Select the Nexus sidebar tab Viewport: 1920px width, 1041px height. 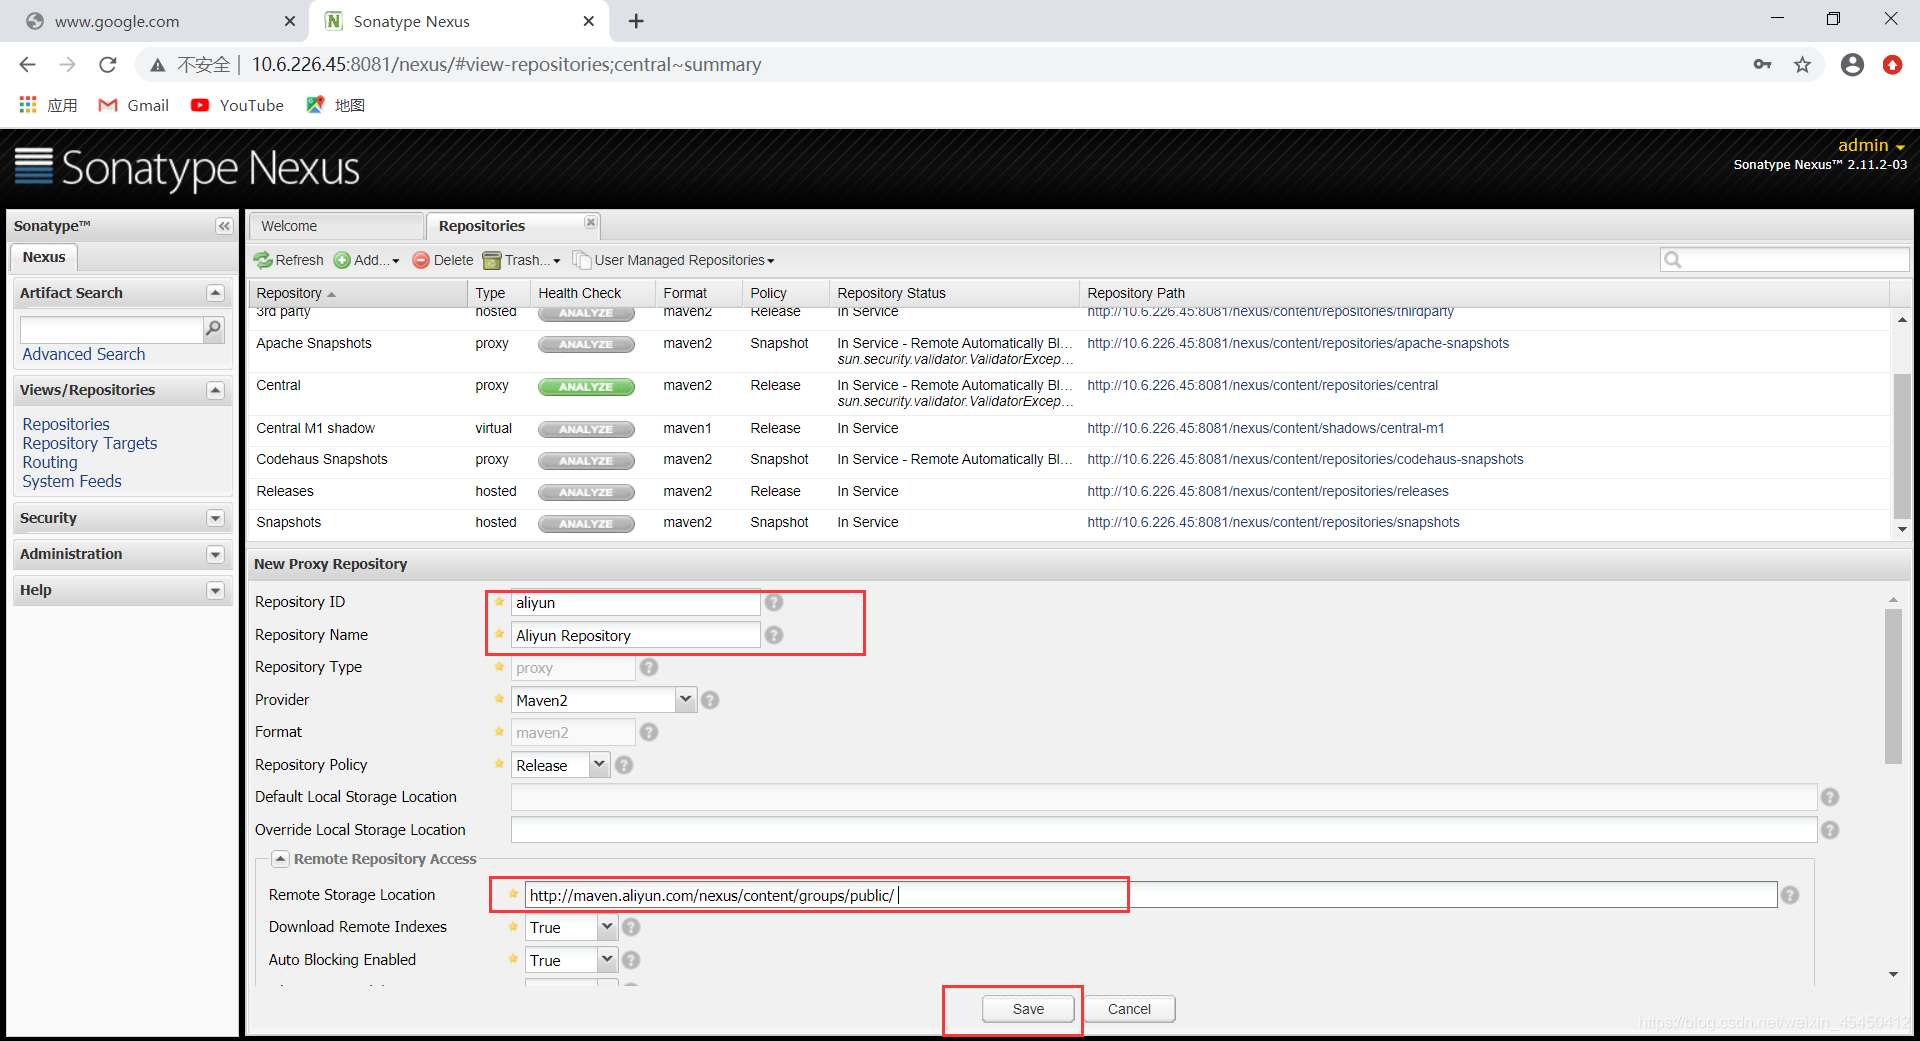(x=44, y=257)
